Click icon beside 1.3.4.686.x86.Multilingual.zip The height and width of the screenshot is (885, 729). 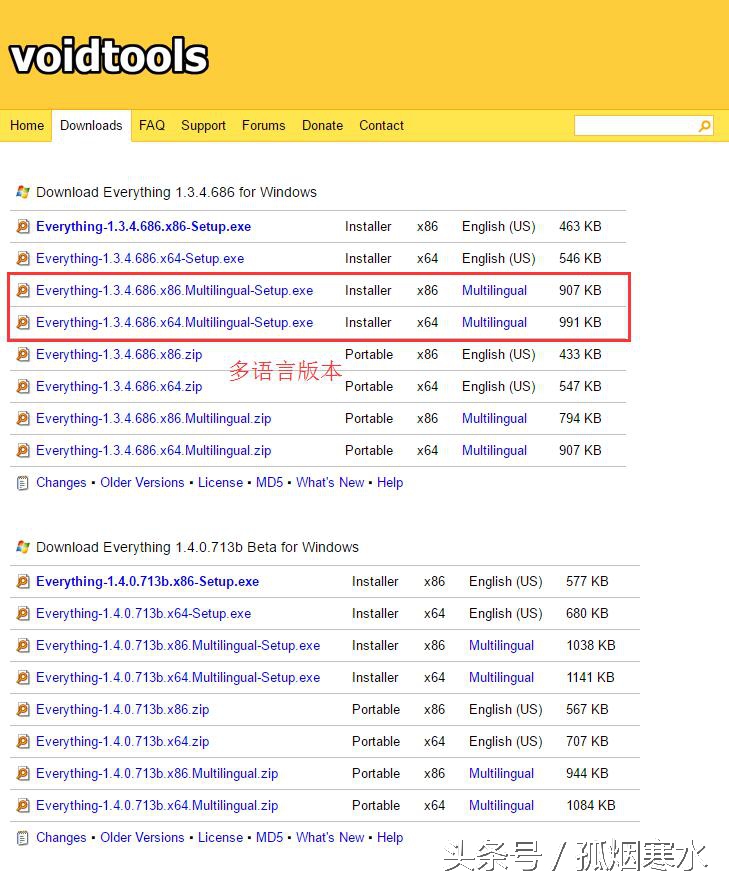tap(23, 419)
